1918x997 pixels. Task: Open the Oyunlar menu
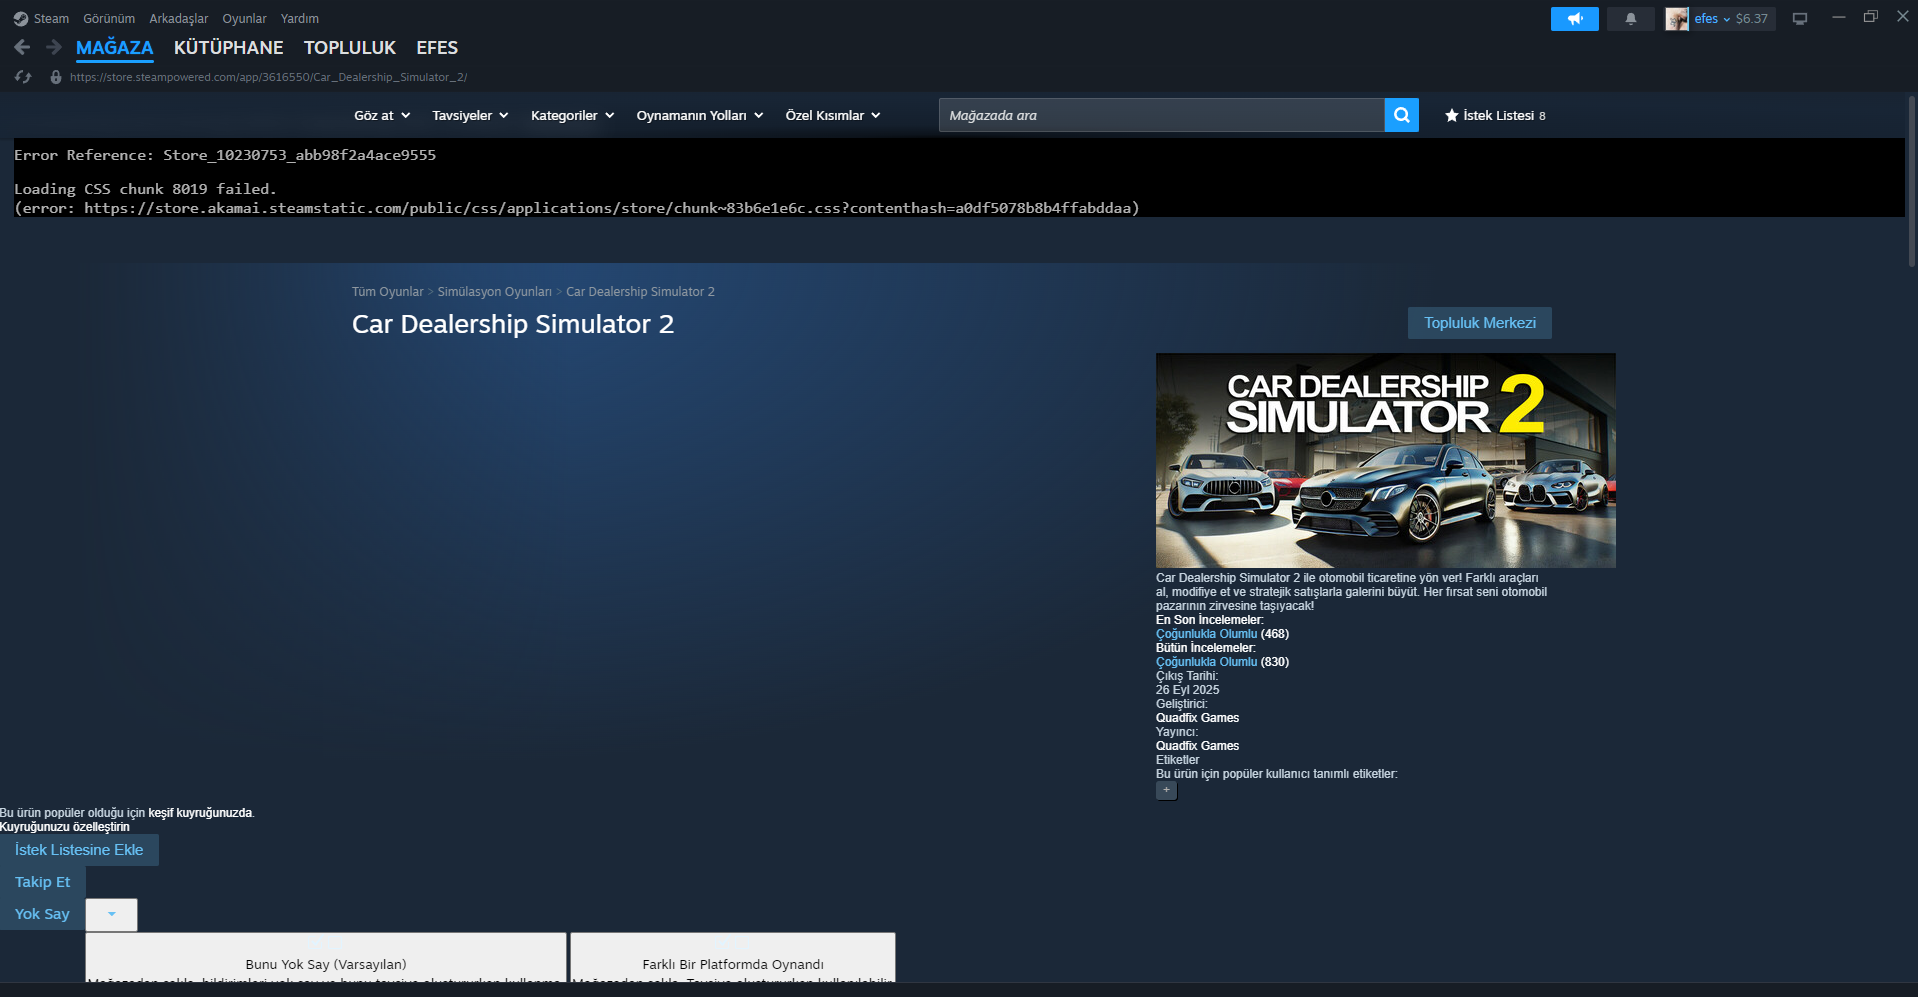click(244, 19)
